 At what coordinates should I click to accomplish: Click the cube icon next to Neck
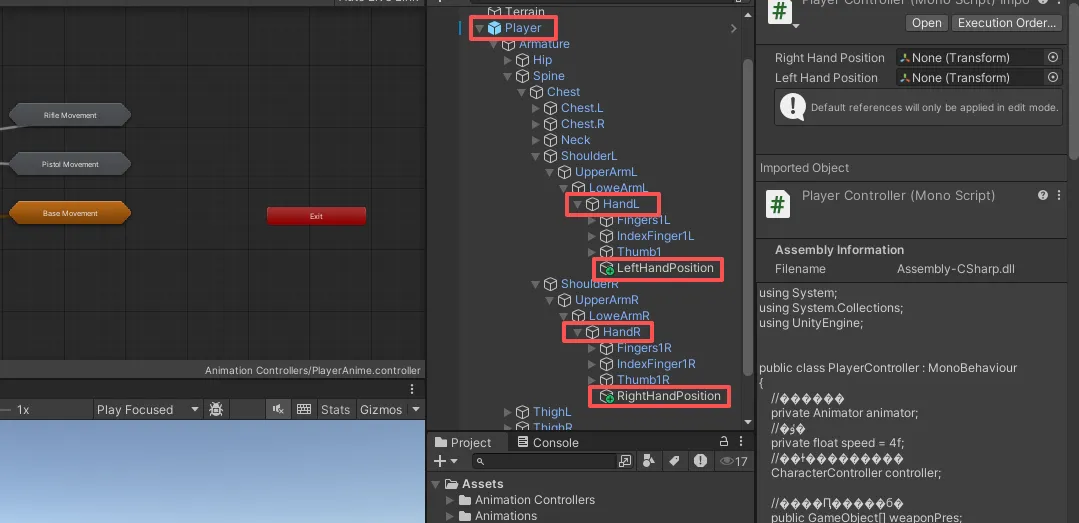[550, 140]
